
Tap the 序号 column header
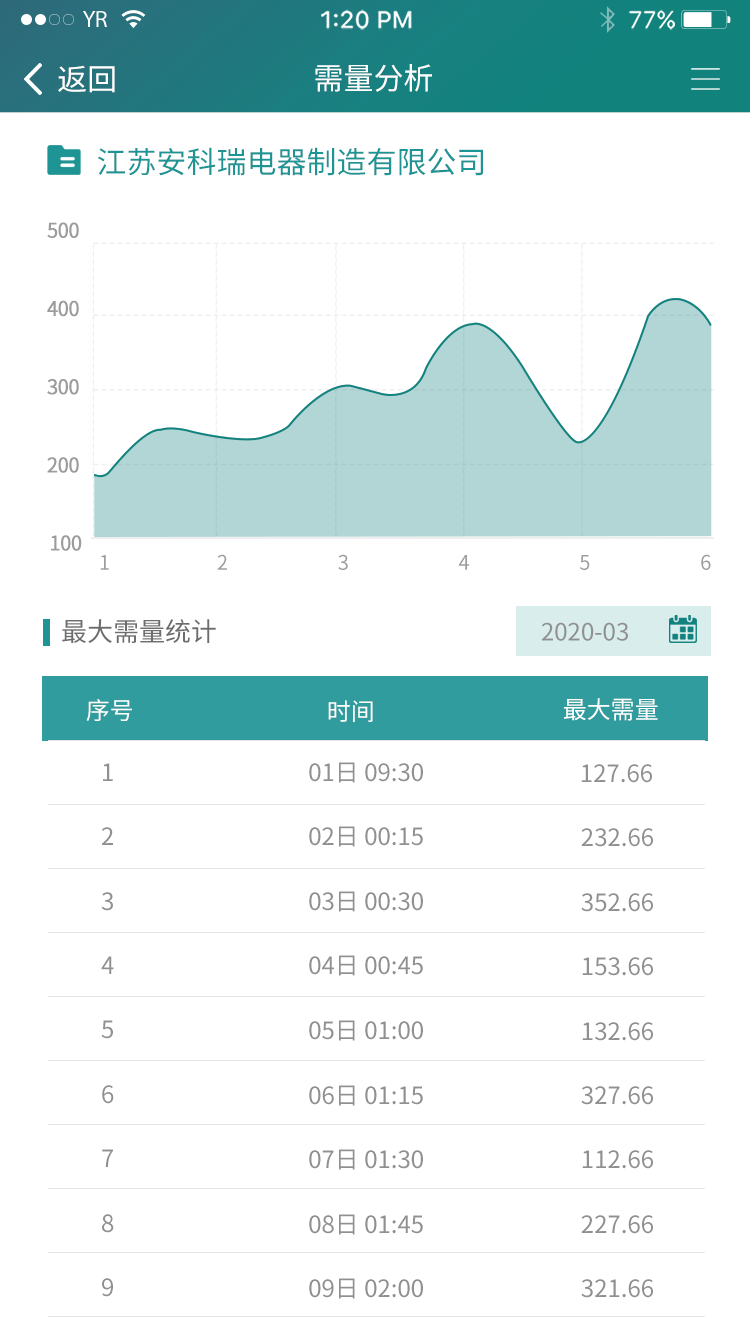pyautogui.click(x=109, y=710)
